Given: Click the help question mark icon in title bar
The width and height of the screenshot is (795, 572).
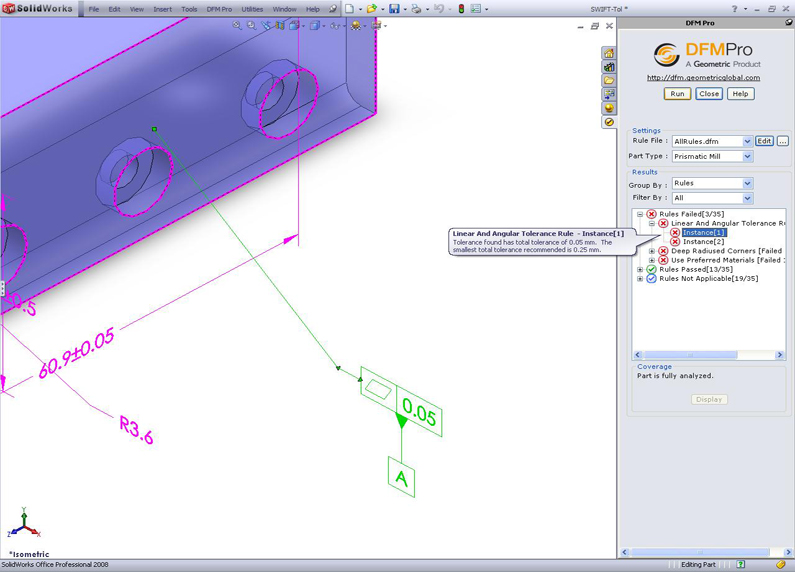Looking at the screenshot, I should pyautogui.click(x=734, y=9).
